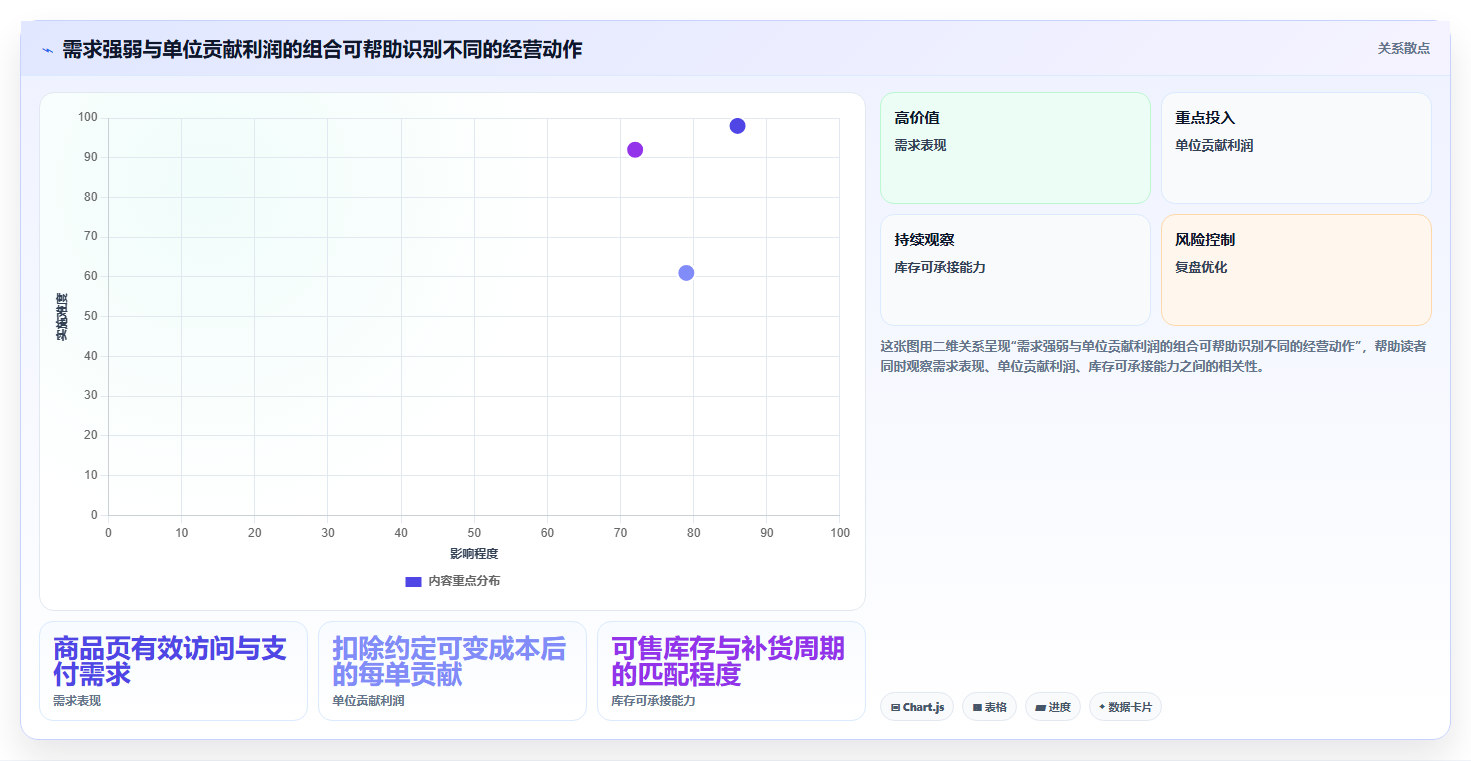Viewport: 1471px width, 761px height.
Task: Click the purple scatter point near 92
Action: tap(635, 150)
